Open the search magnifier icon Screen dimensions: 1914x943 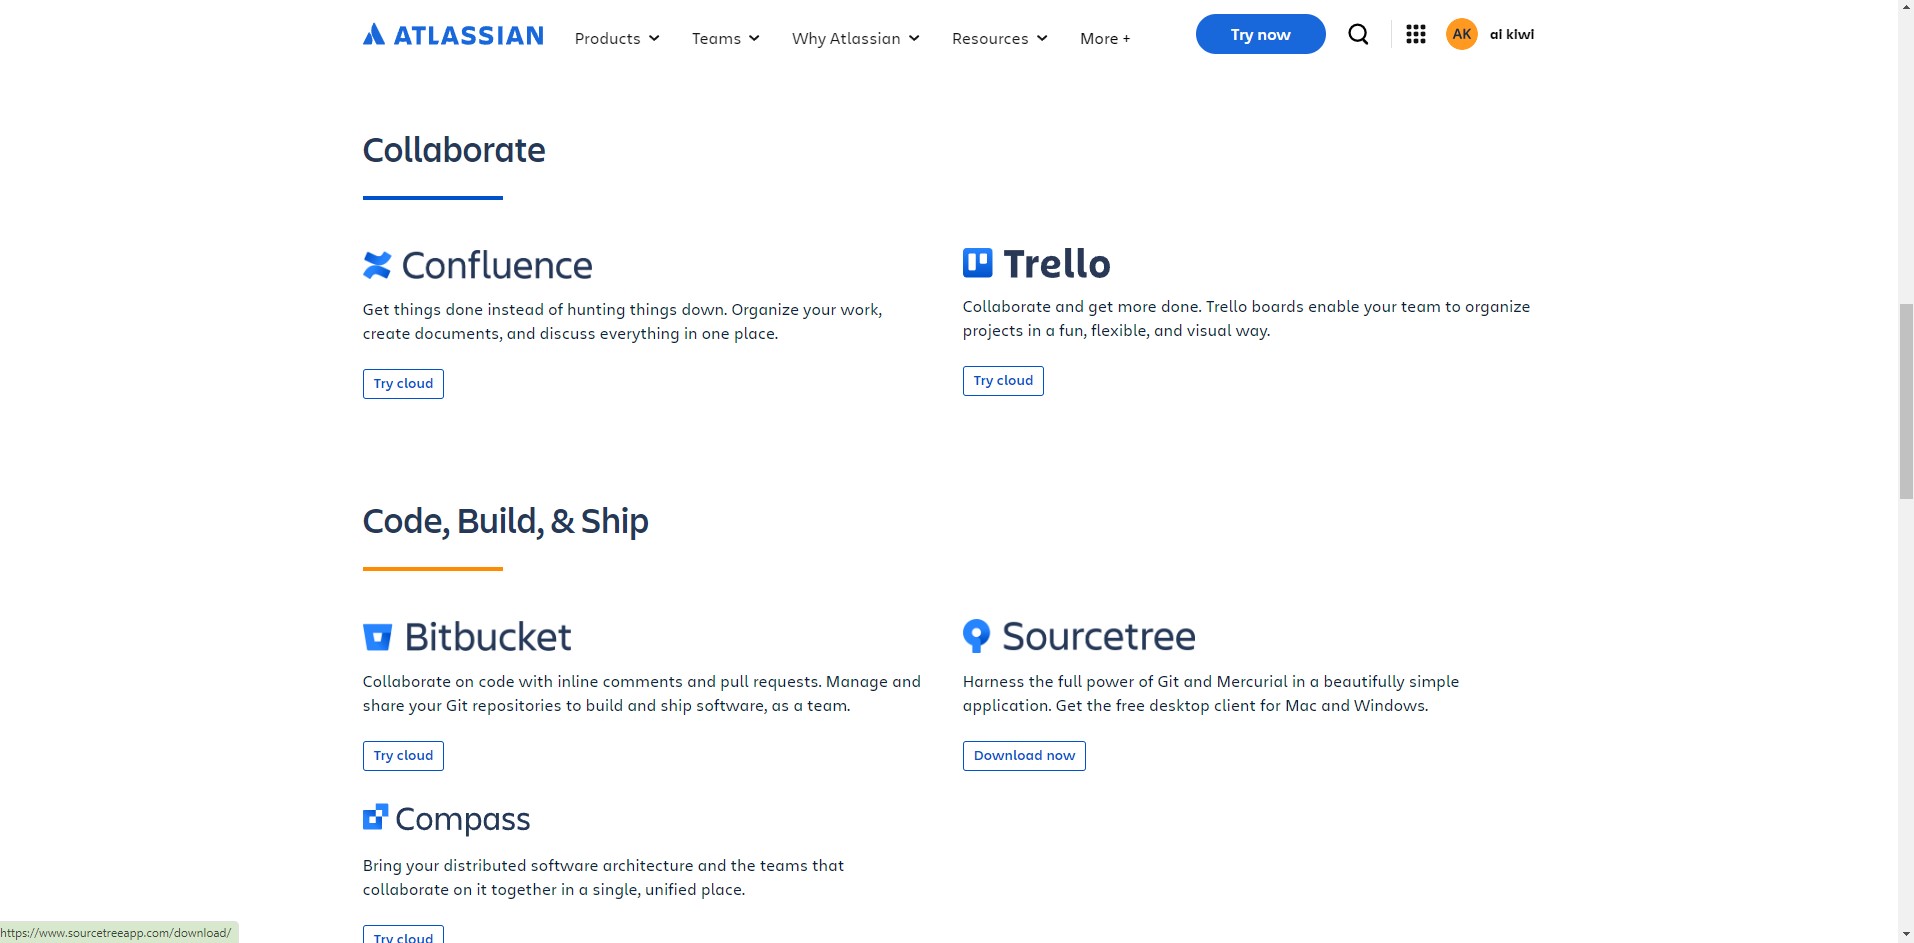coord(1358,35)
